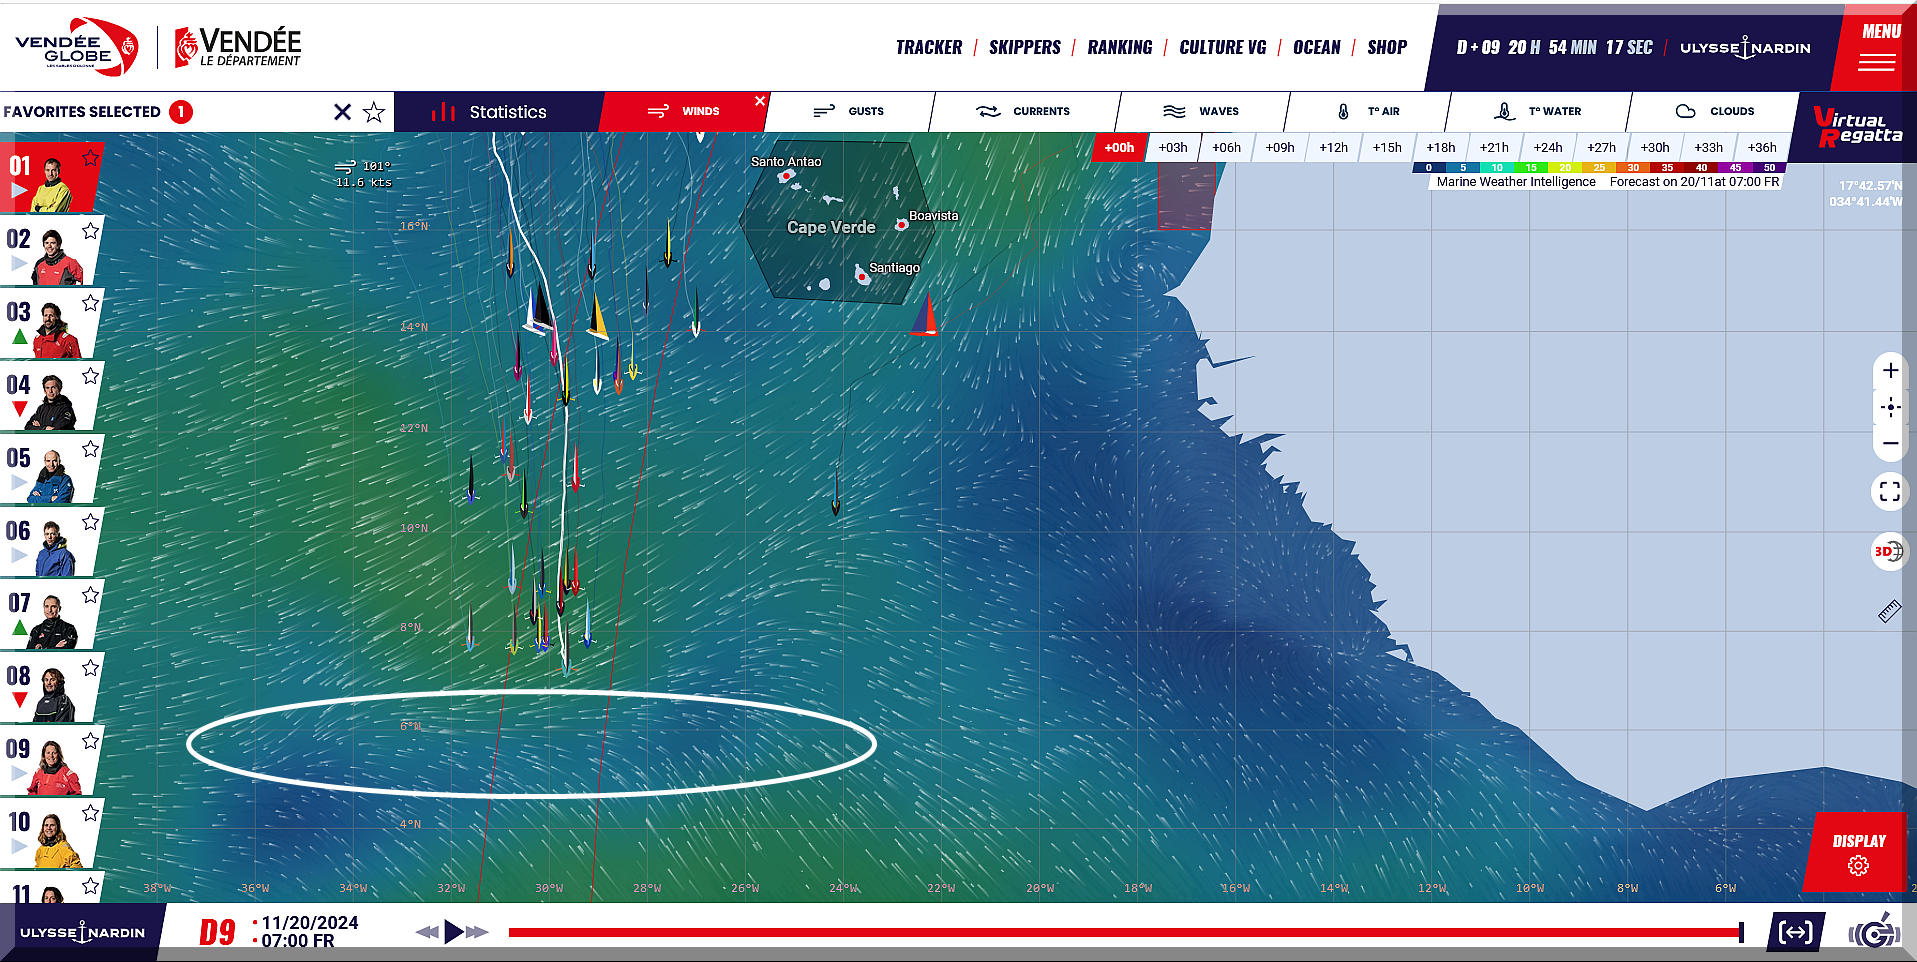This screenshot has height=962, width=1917.
Task: Click the red timeline progress bar
Action: tap(1120, 932)
